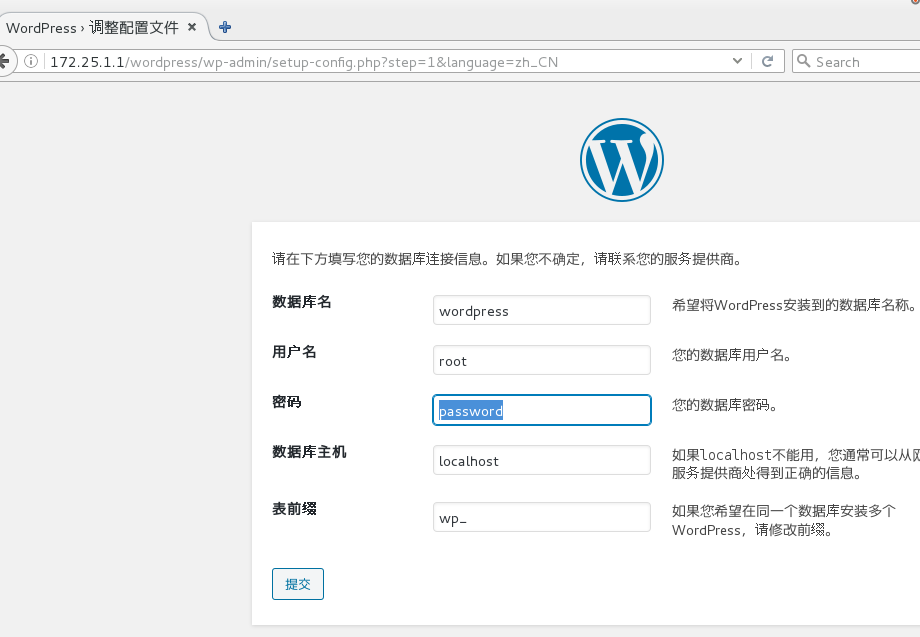Click the 用户名 field containing root
The width and height of the screenshot is (920, 637).
click(x=542, y=360)
